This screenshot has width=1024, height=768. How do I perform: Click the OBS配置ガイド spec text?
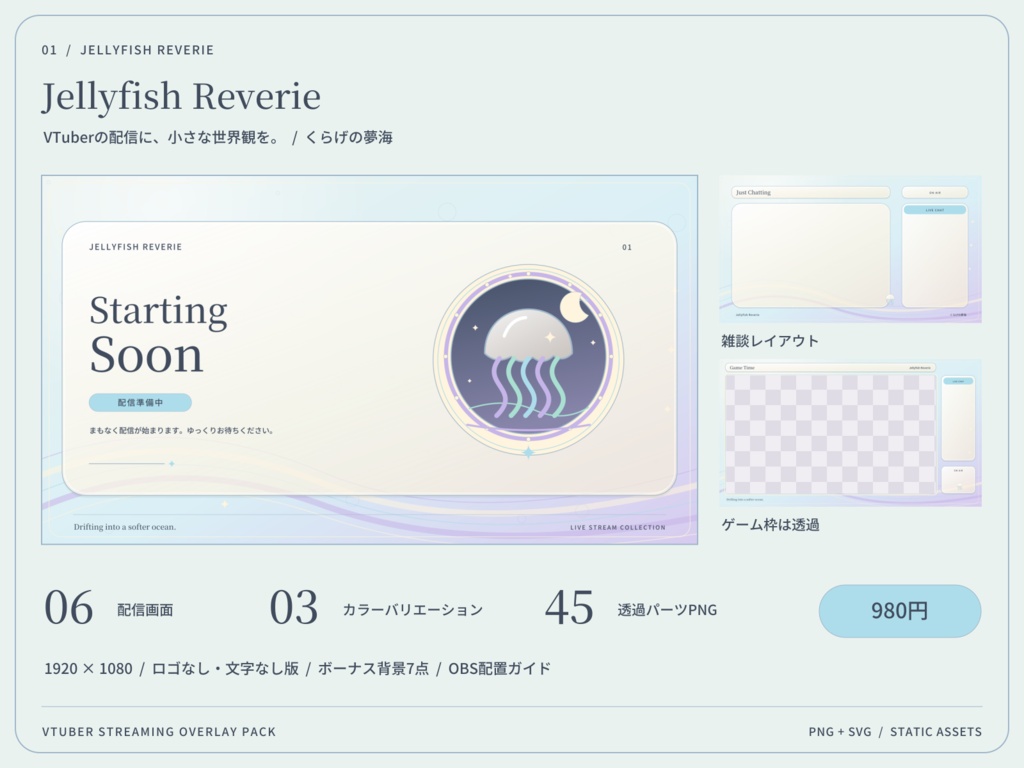500,669
